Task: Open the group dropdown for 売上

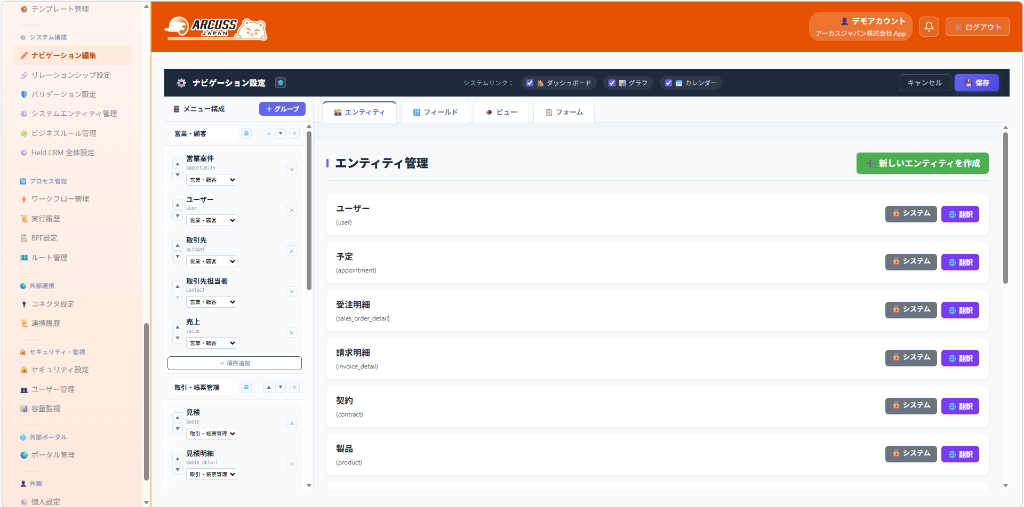Action: (212, 343)
